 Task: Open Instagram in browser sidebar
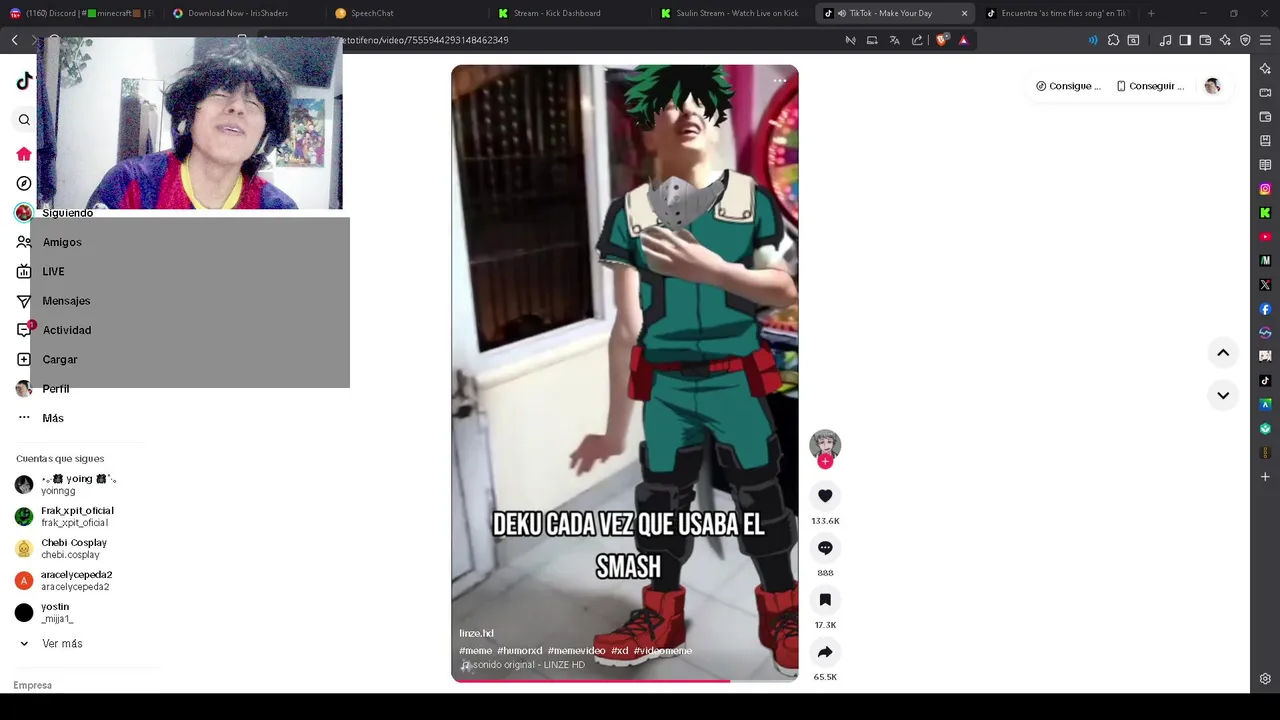[x=1265, y=189]
